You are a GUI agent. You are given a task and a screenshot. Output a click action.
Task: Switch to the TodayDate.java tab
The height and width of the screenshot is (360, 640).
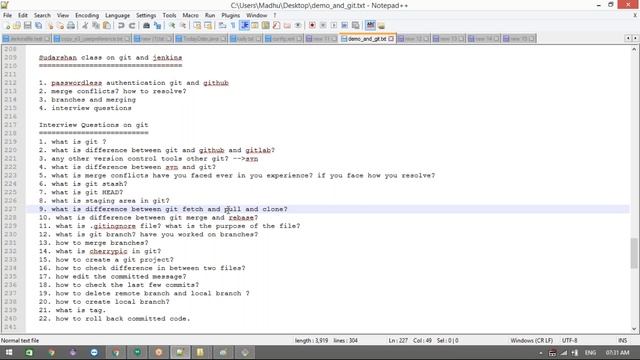[201, 38]
